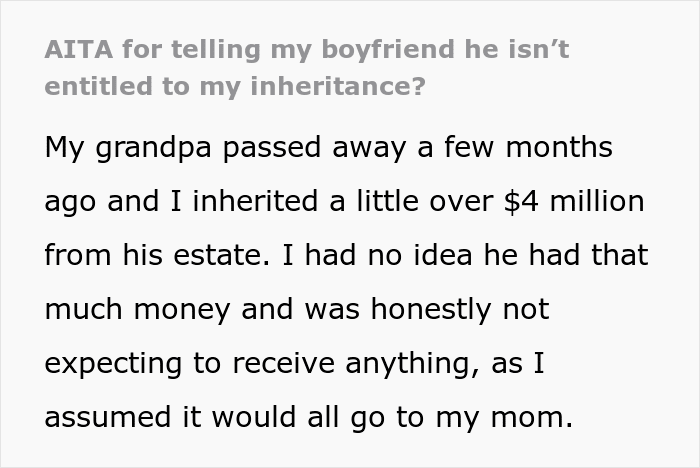The height and width of the screenshot is (468, 700).
Task: Click the word "assumed" in the last line
Action: pos(108,417)
